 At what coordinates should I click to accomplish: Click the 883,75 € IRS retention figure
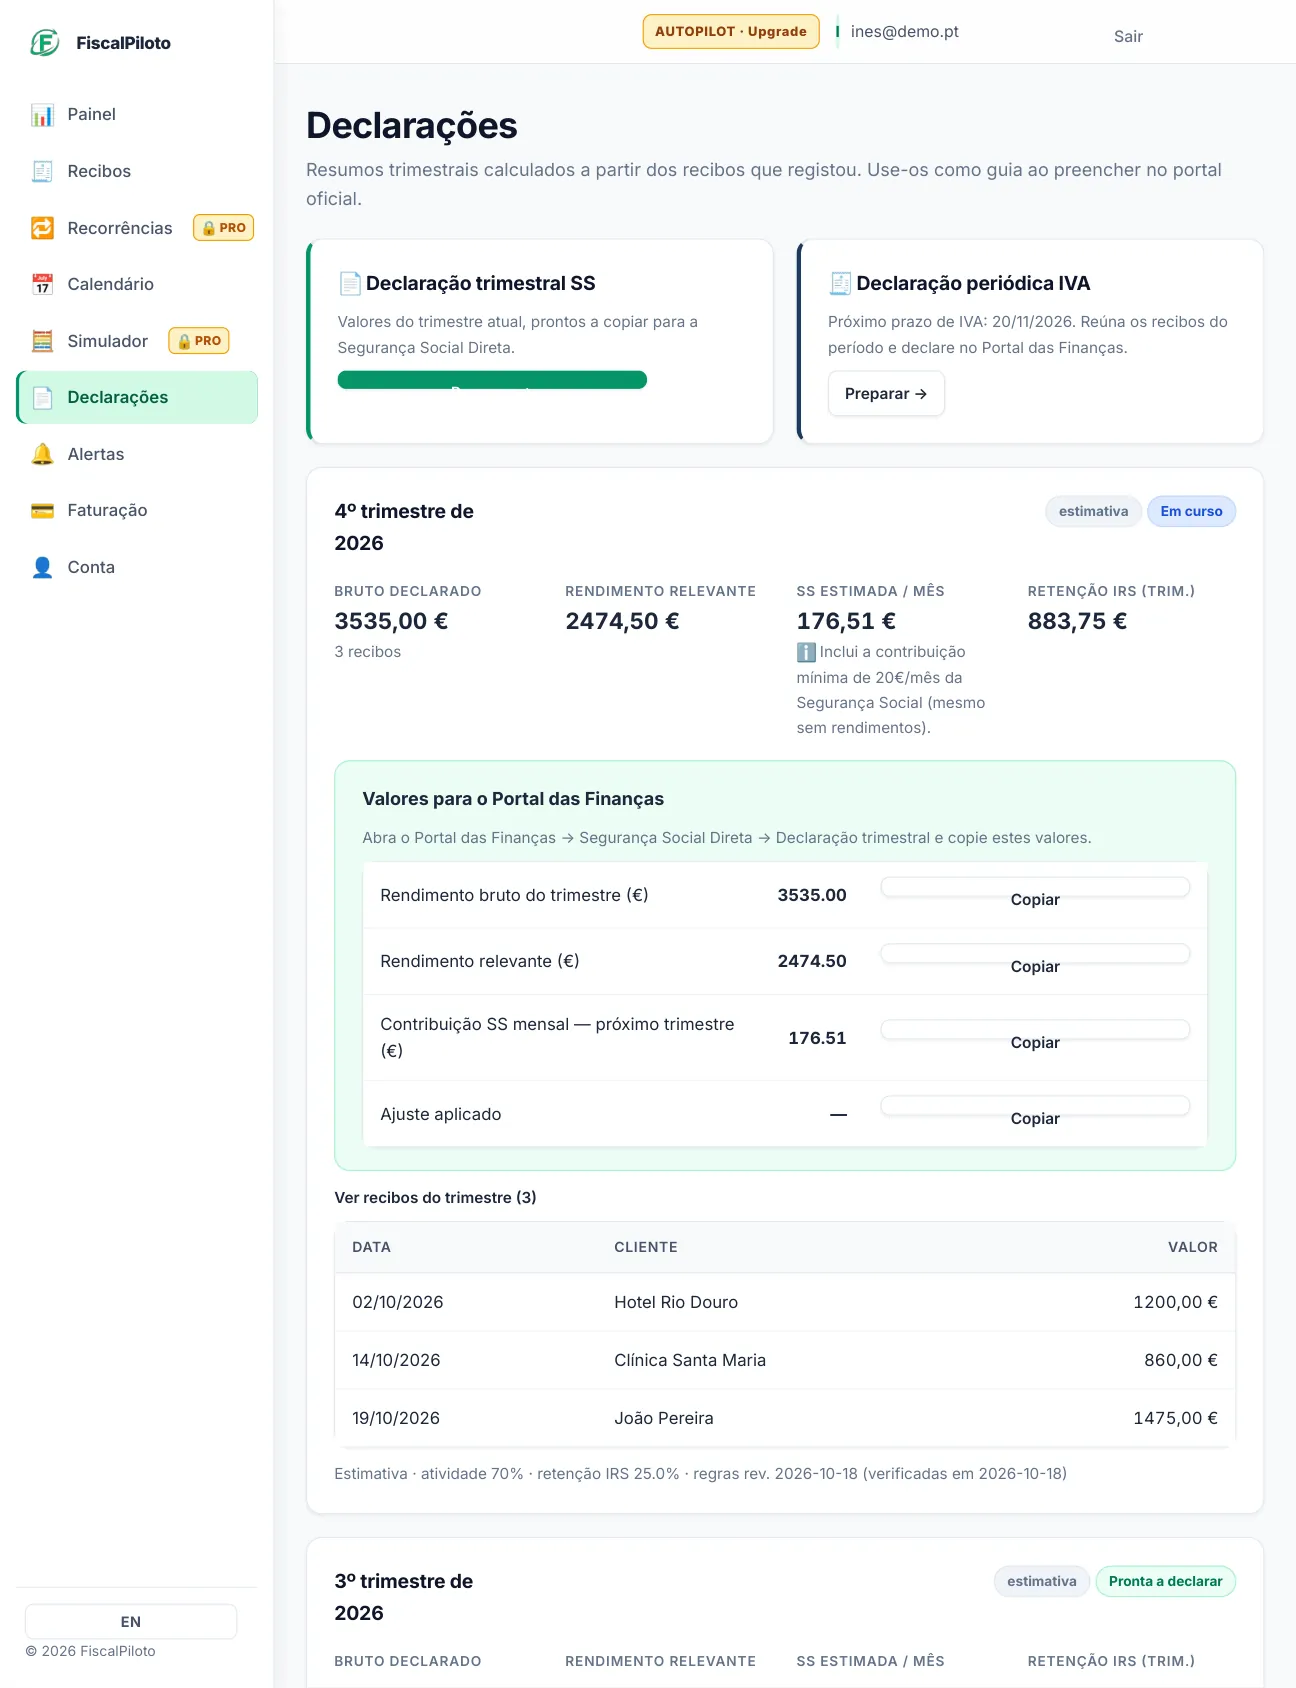coord(1077,621)
